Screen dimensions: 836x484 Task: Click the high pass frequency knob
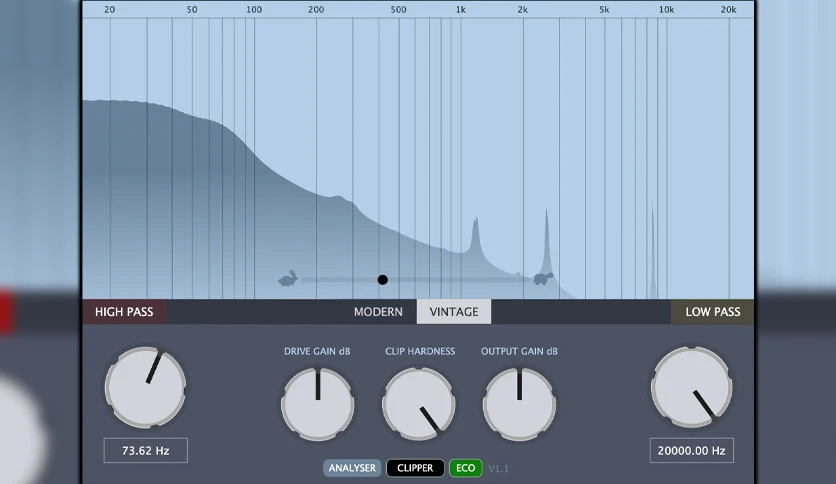(x=146, y=388)
